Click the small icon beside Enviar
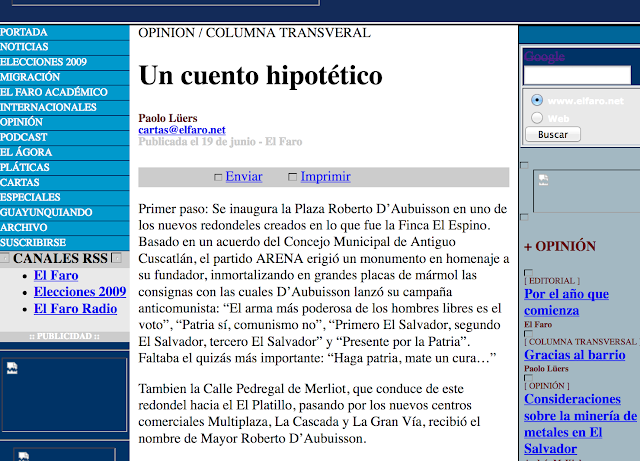640x461 pixels. [218, 177]
